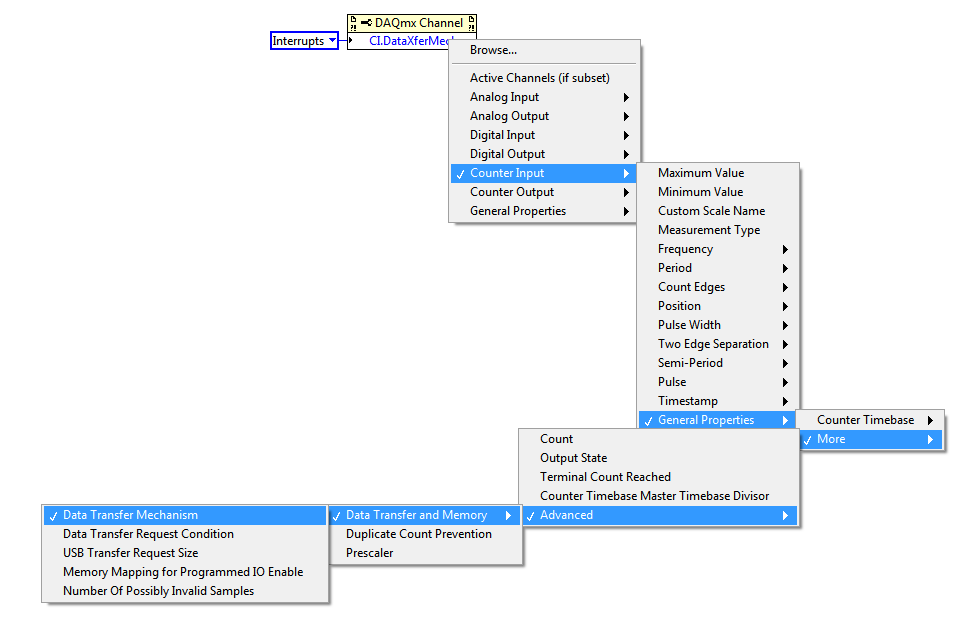Choose Minimum Value property
Screen dimensions: 978x622
click(718, 192)
